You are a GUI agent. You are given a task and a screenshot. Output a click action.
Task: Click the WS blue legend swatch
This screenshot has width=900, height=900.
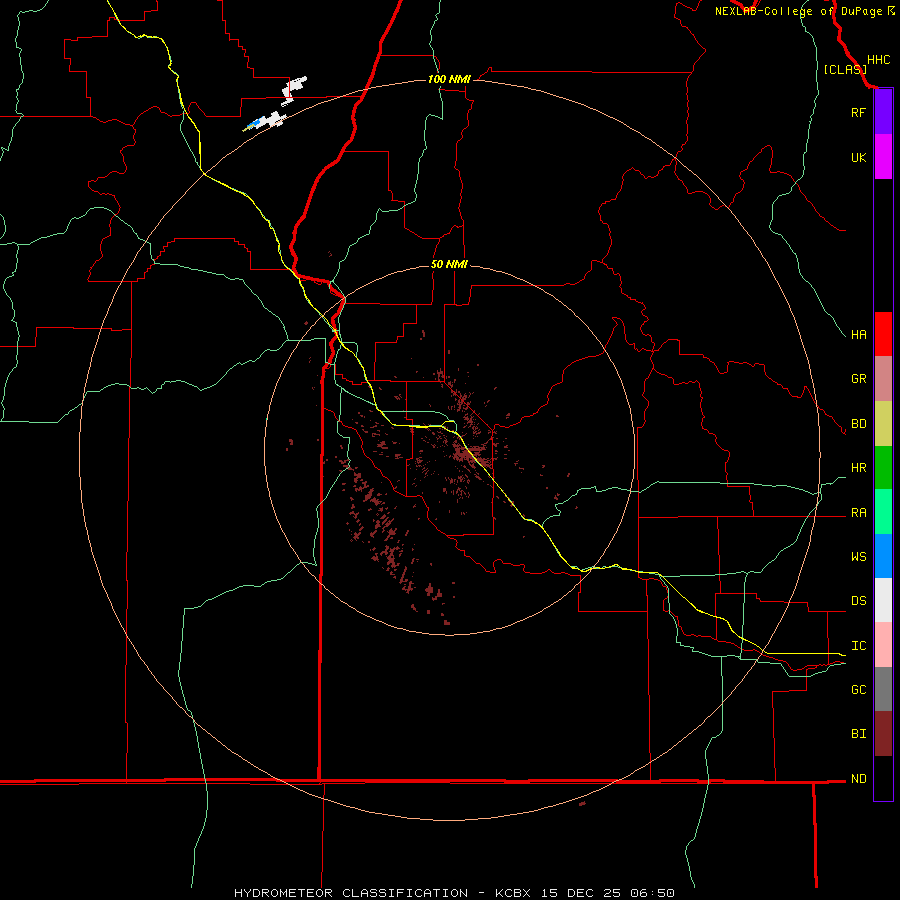(883, 556)
